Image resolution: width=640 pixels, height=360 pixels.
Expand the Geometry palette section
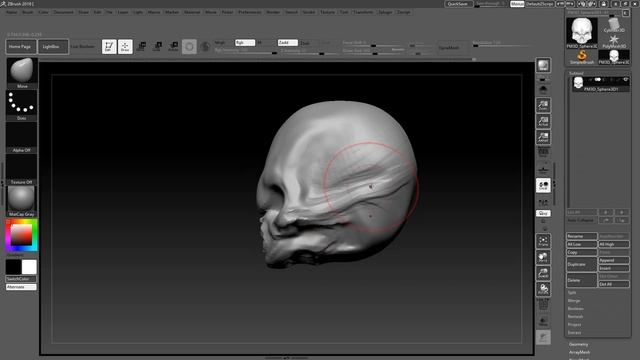[x=578, y=344]
